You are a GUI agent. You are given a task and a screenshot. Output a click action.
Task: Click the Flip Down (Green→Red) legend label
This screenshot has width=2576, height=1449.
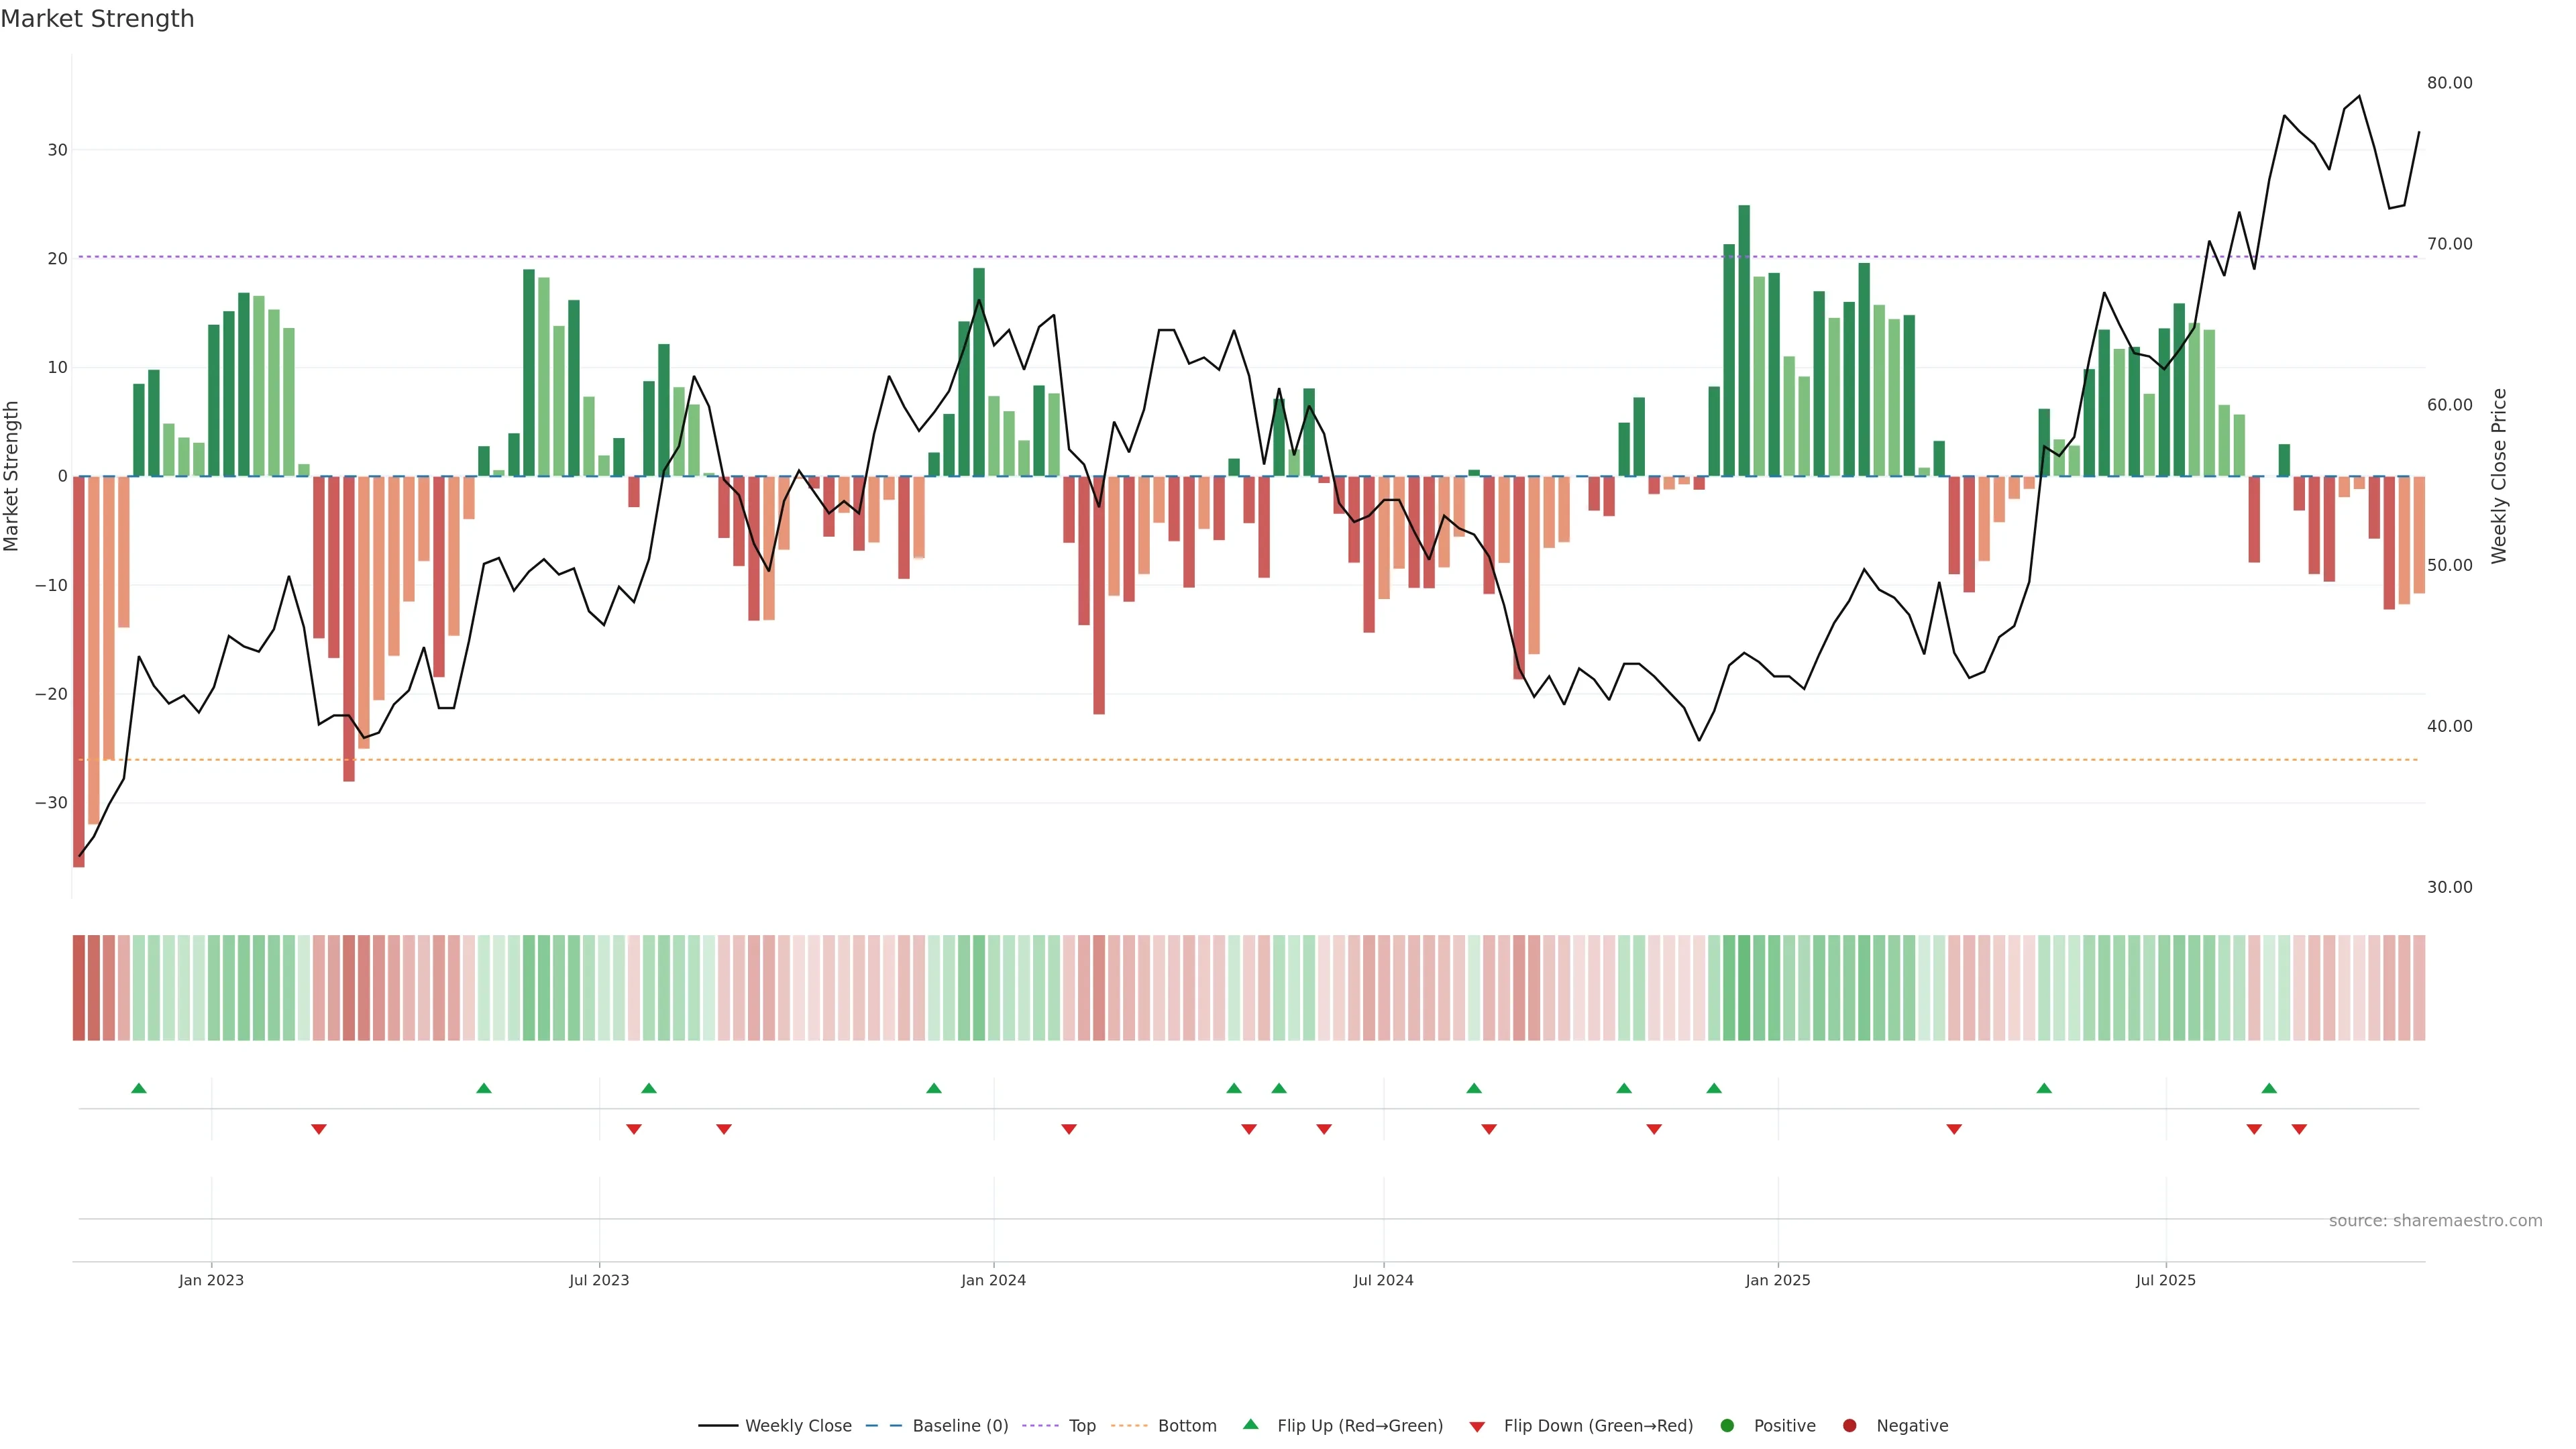(x=1598, y=1425)
